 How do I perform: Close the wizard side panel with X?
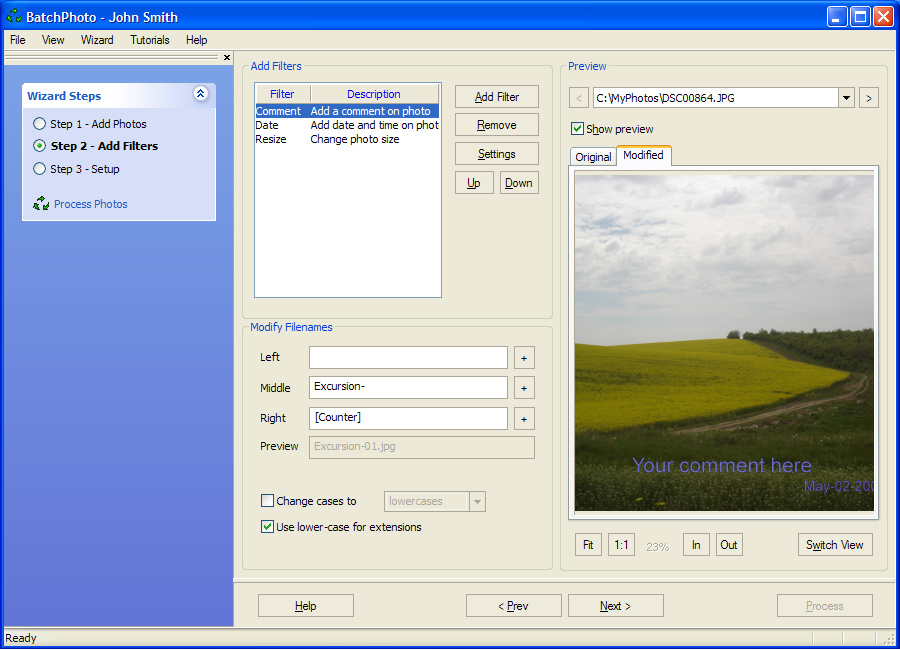point(227,57)
